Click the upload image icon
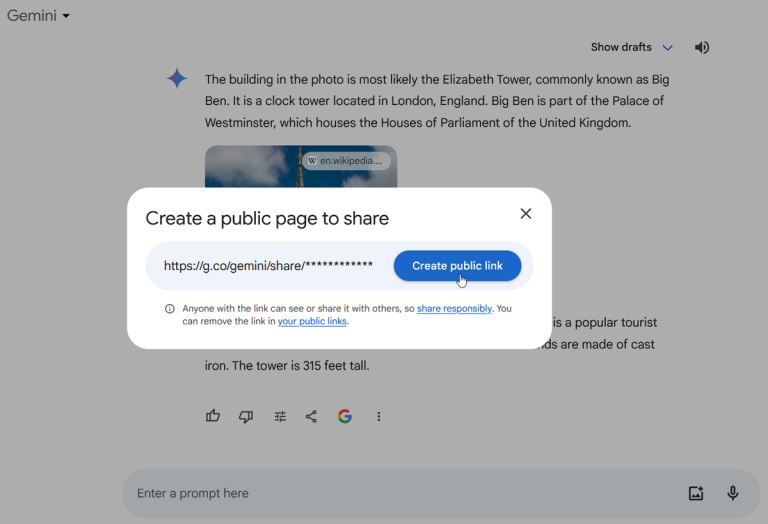This screenshot has height=524, width=768. pyautogui.click(x=696, y=493)
